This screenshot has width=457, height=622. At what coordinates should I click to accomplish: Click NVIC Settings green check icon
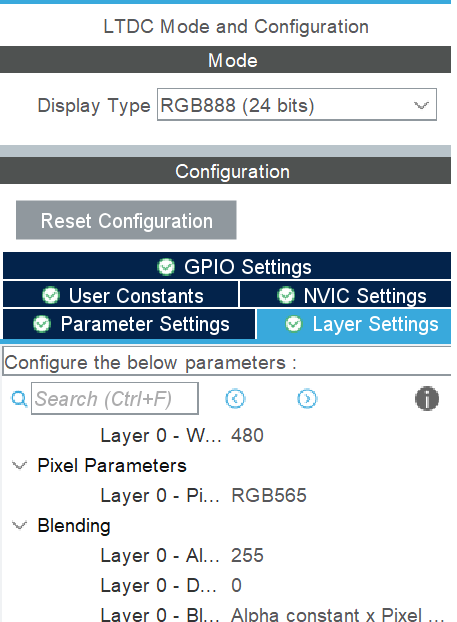286,296
